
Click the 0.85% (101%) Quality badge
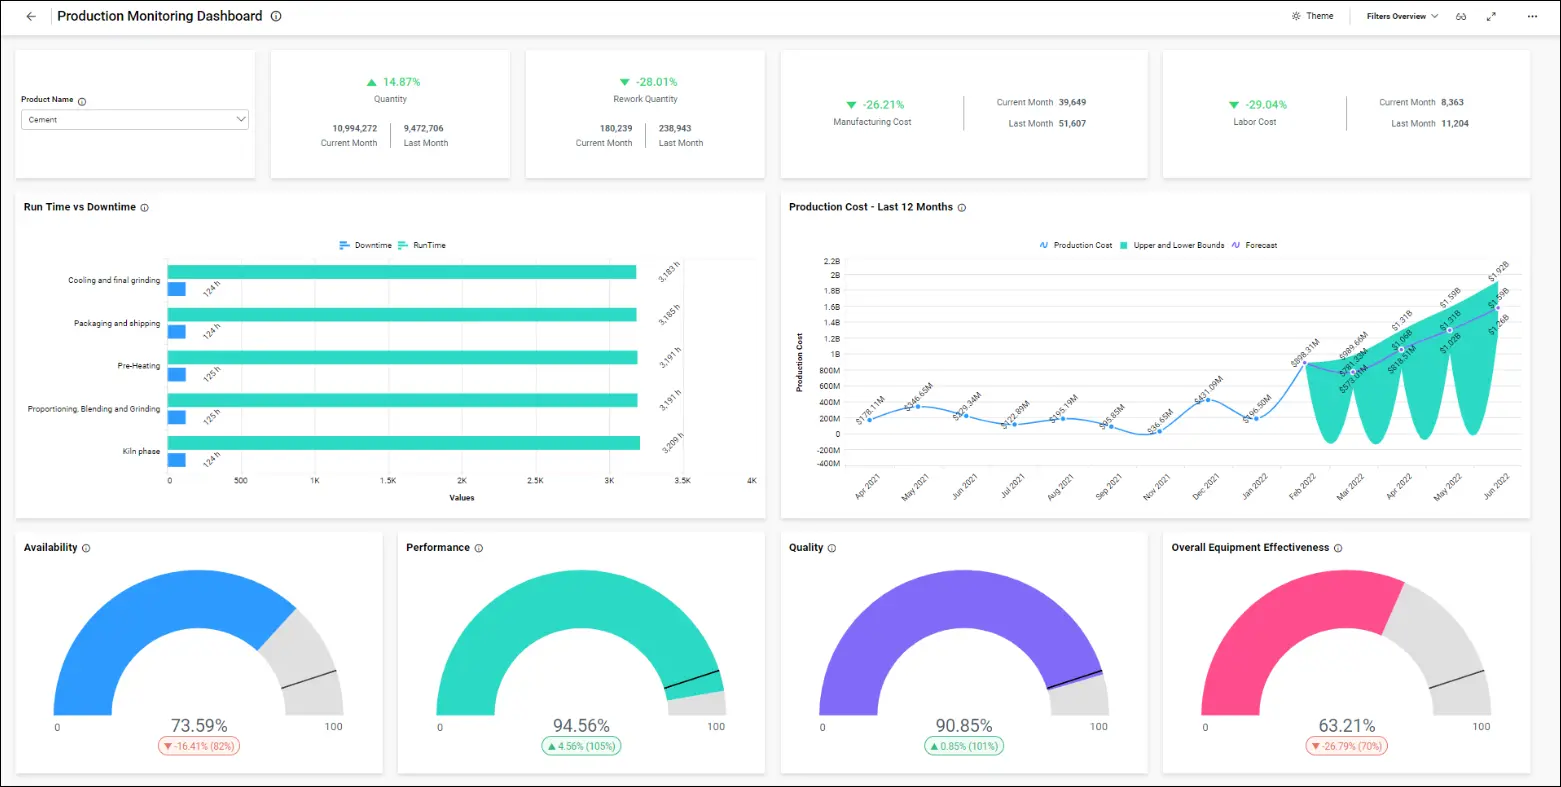[x=964, y=746]
